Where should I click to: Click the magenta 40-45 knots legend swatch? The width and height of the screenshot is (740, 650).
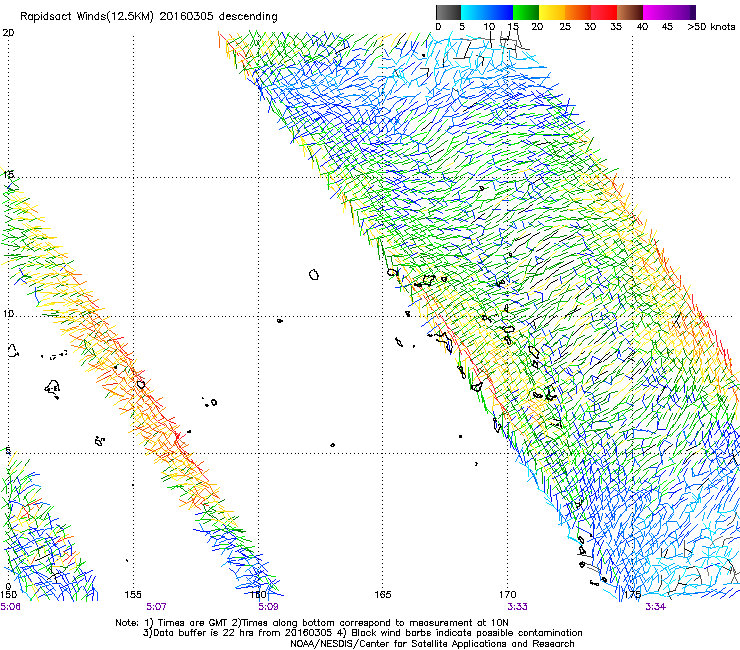point(656,12)
